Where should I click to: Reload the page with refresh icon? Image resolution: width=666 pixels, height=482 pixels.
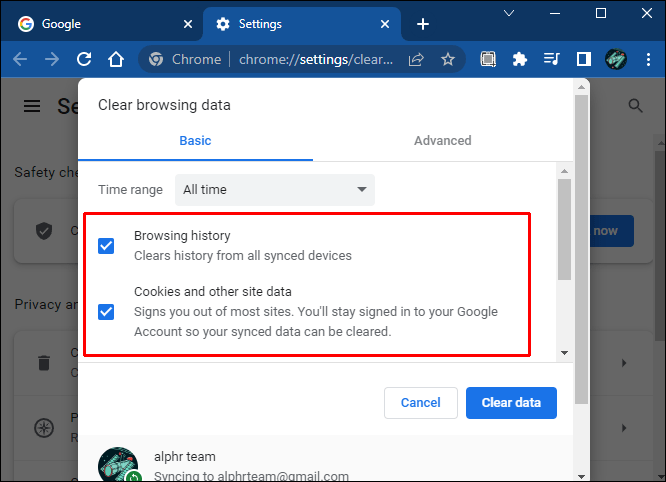pyautogui.click(x=84, y=59)
